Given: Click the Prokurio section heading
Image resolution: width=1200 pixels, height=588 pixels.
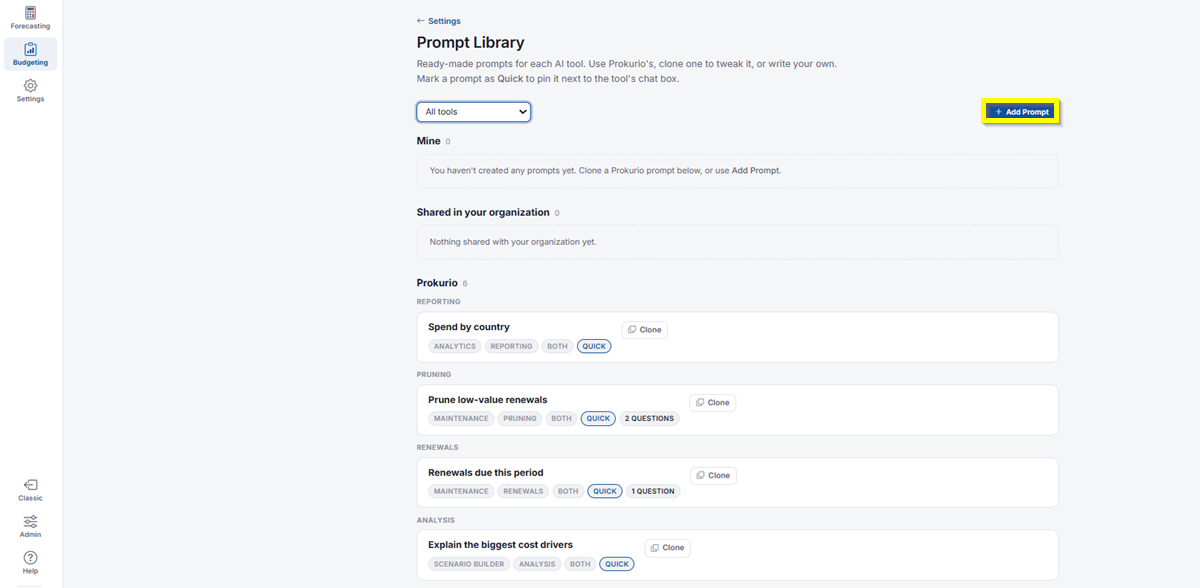Looking at the screenshot, I should [x=437, y=283].
